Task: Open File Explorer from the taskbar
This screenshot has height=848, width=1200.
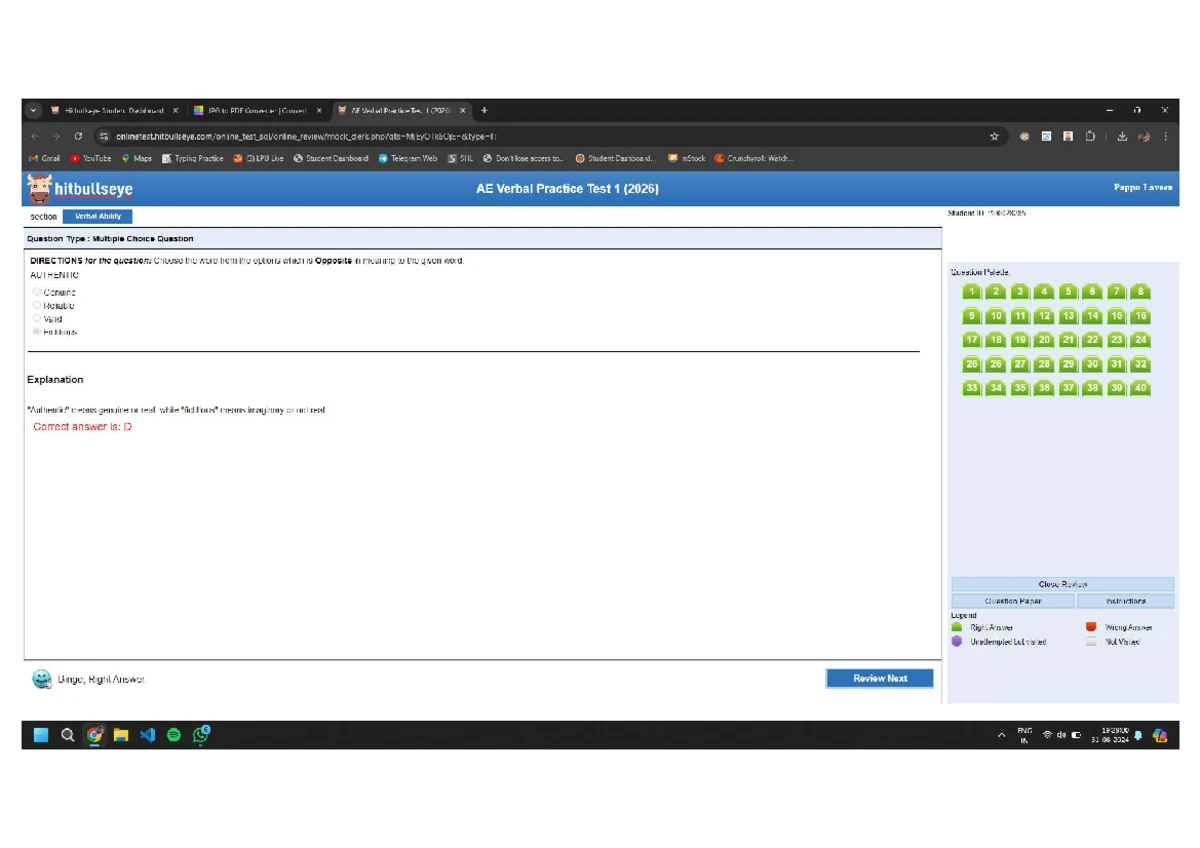Action: click(x=121, y=735)
